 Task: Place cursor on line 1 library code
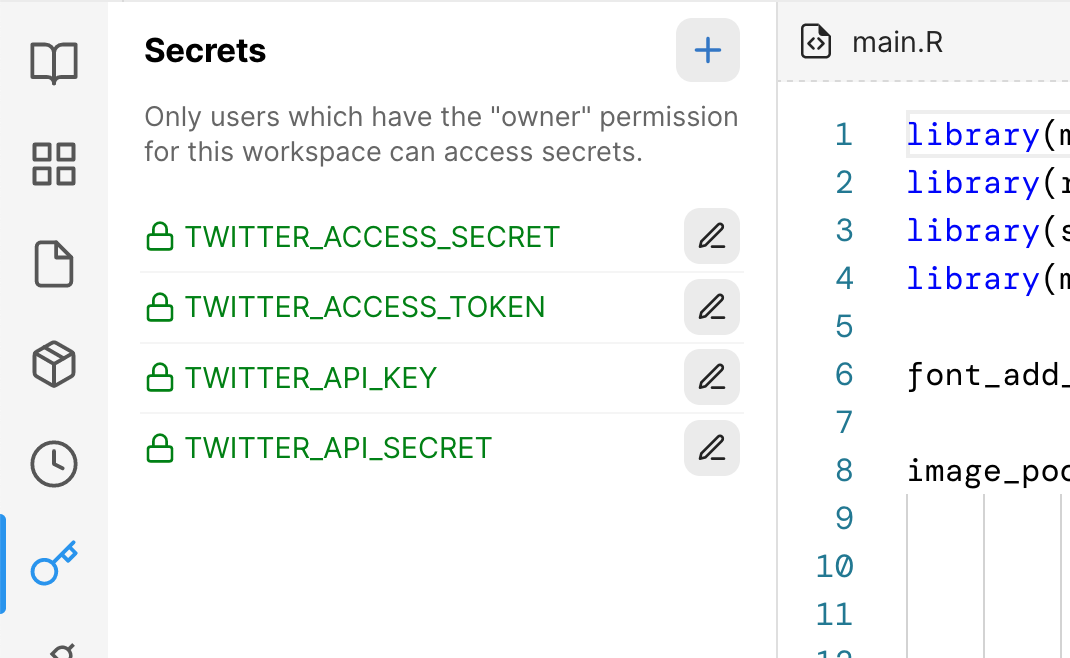coord(987,134)
